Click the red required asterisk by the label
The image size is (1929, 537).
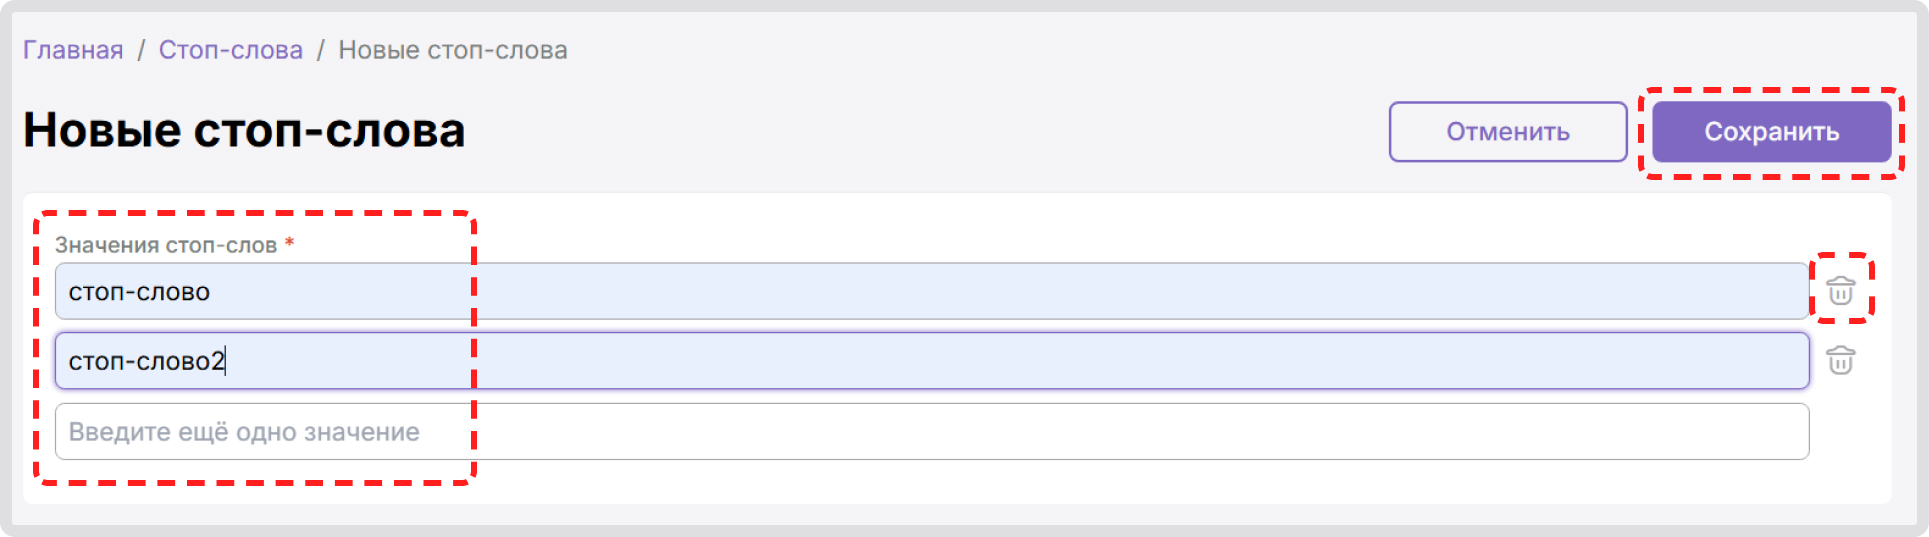coord(289,243)
